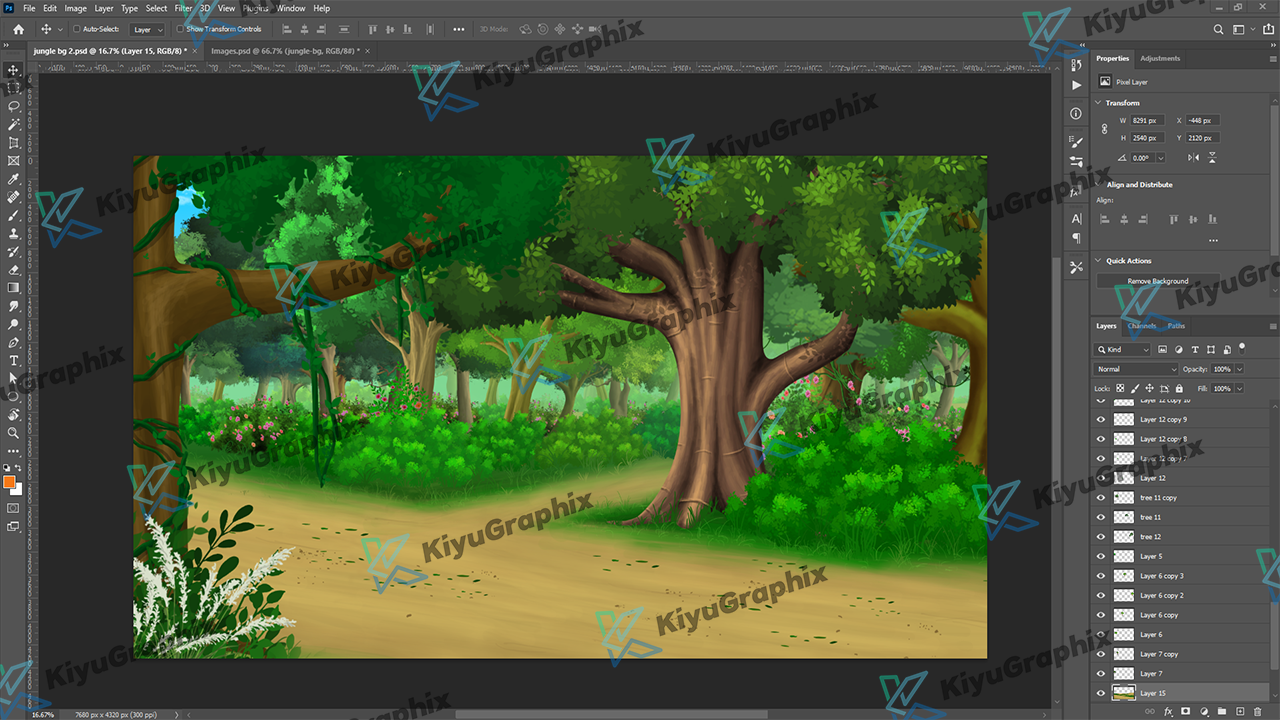Click the Remove Background button
The width and height of the screenshot is (1280, 720).
pos(1157,281)
